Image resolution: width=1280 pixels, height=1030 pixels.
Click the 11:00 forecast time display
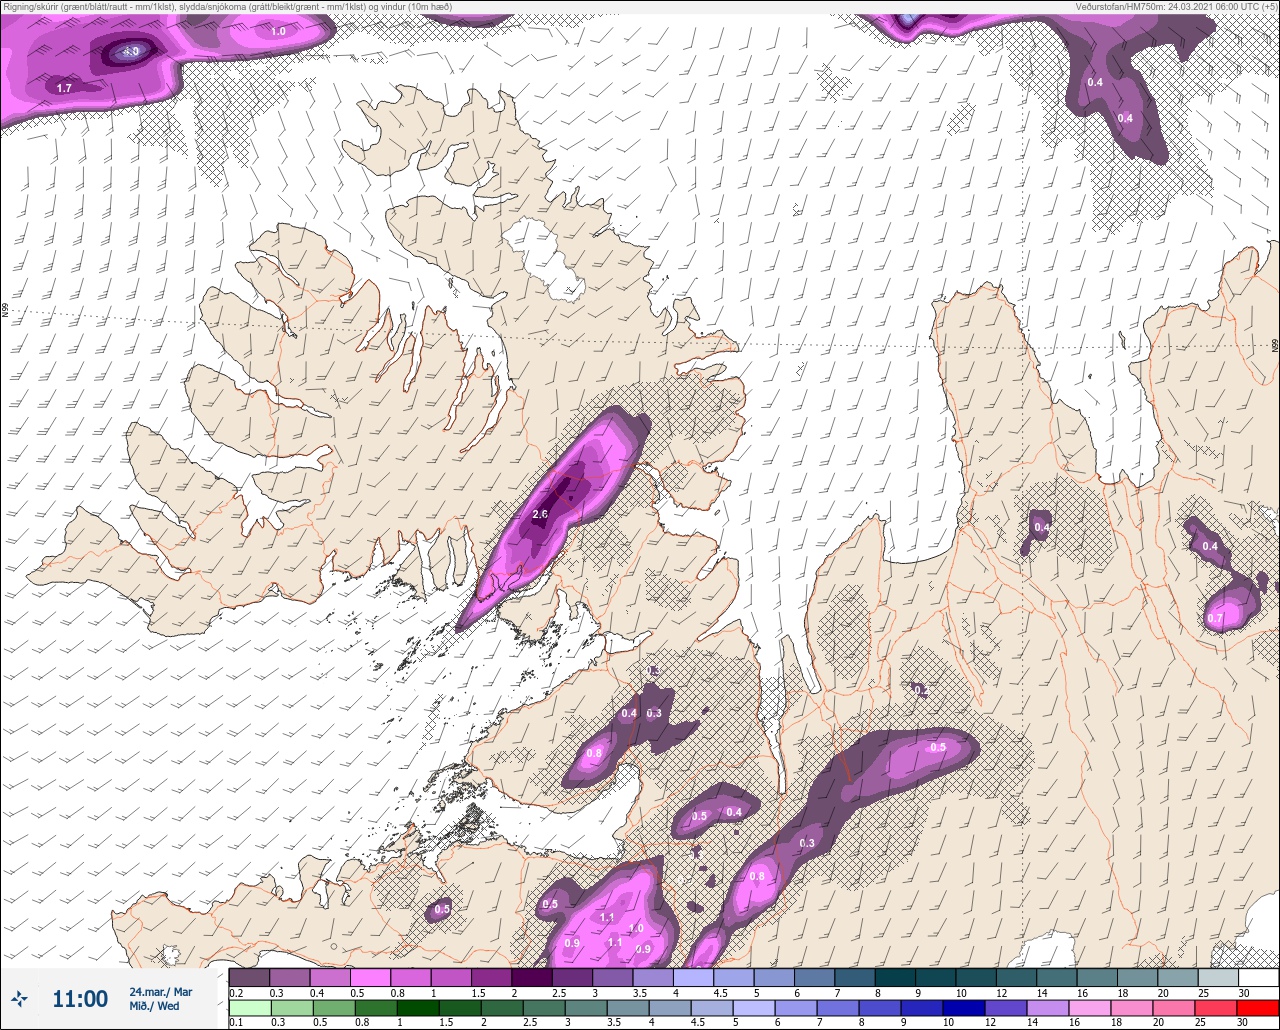[80, 999]
